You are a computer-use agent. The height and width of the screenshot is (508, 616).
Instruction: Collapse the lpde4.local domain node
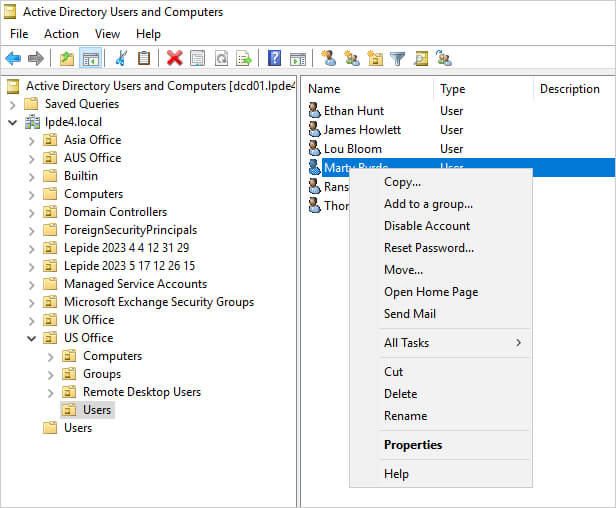13,123
